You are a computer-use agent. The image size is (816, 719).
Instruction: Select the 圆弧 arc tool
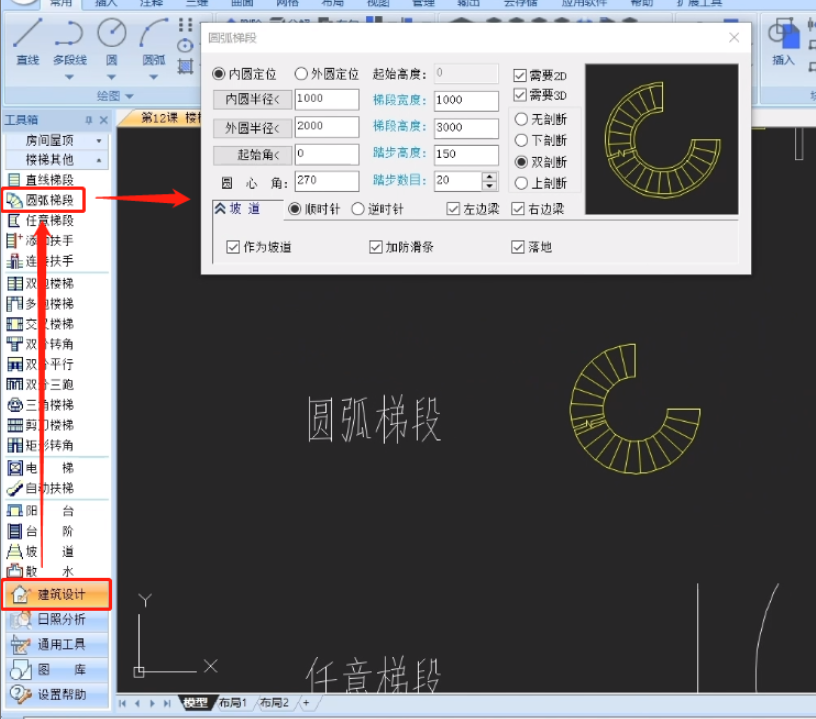tap(154, 42)
